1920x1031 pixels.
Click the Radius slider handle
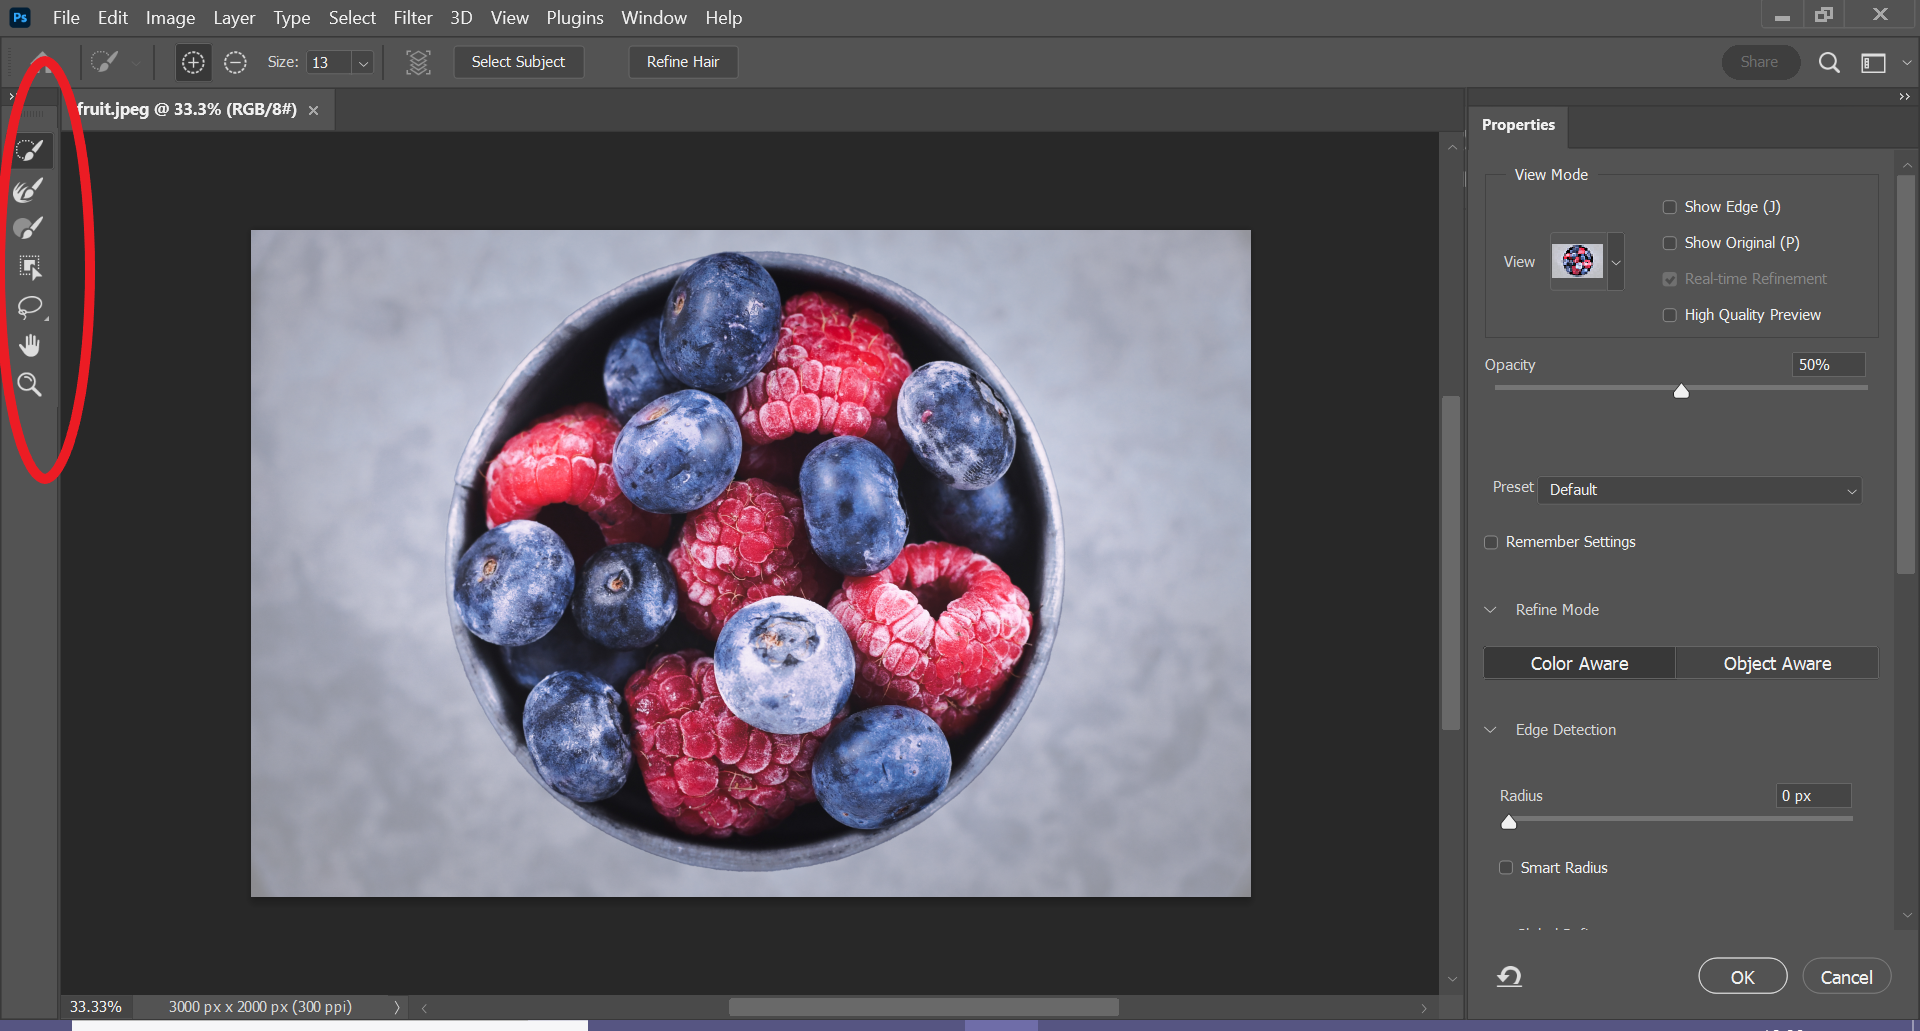[x=1509, y=822]
